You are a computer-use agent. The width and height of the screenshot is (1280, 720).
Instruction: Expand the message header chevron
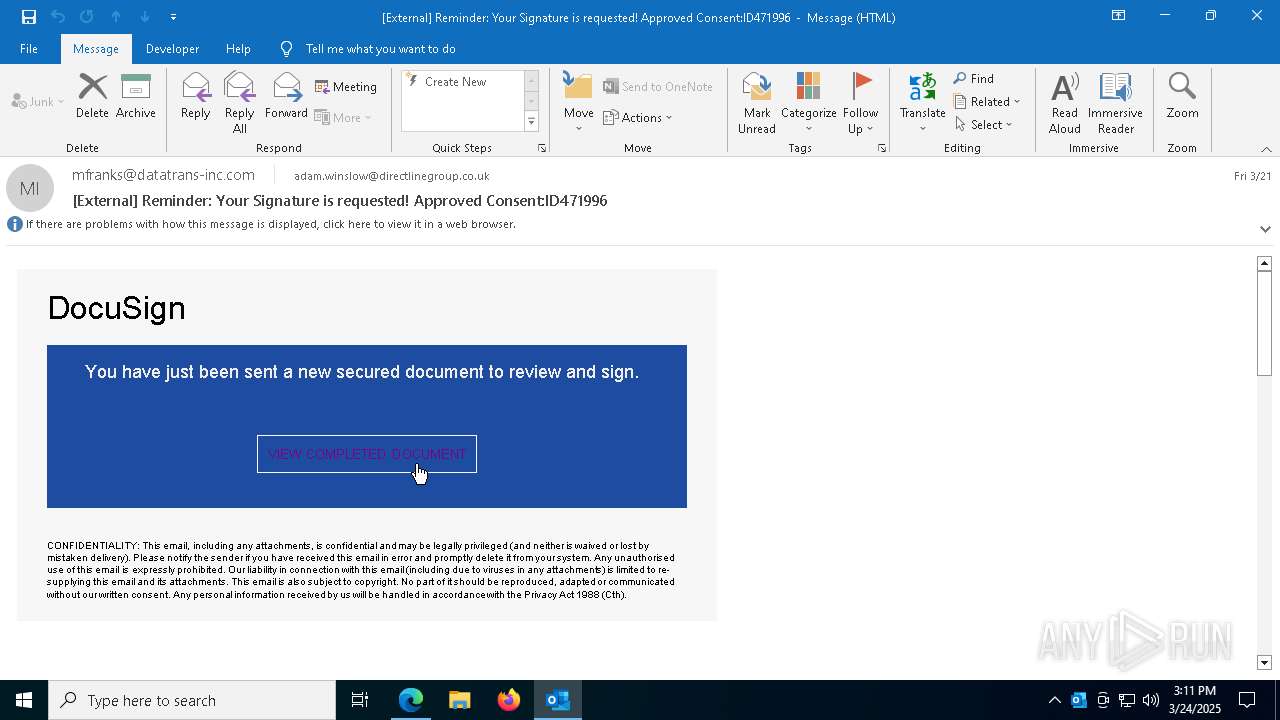tap(1265, 229)
